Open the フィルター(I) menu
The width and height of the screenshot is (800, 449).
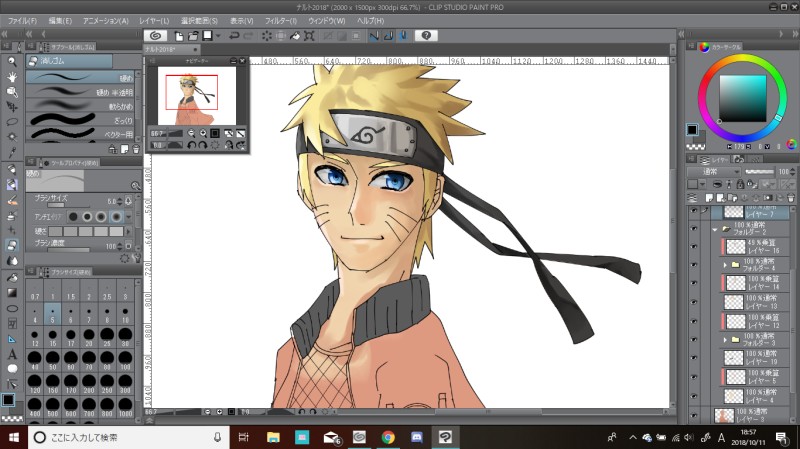(x=281, y=21)
